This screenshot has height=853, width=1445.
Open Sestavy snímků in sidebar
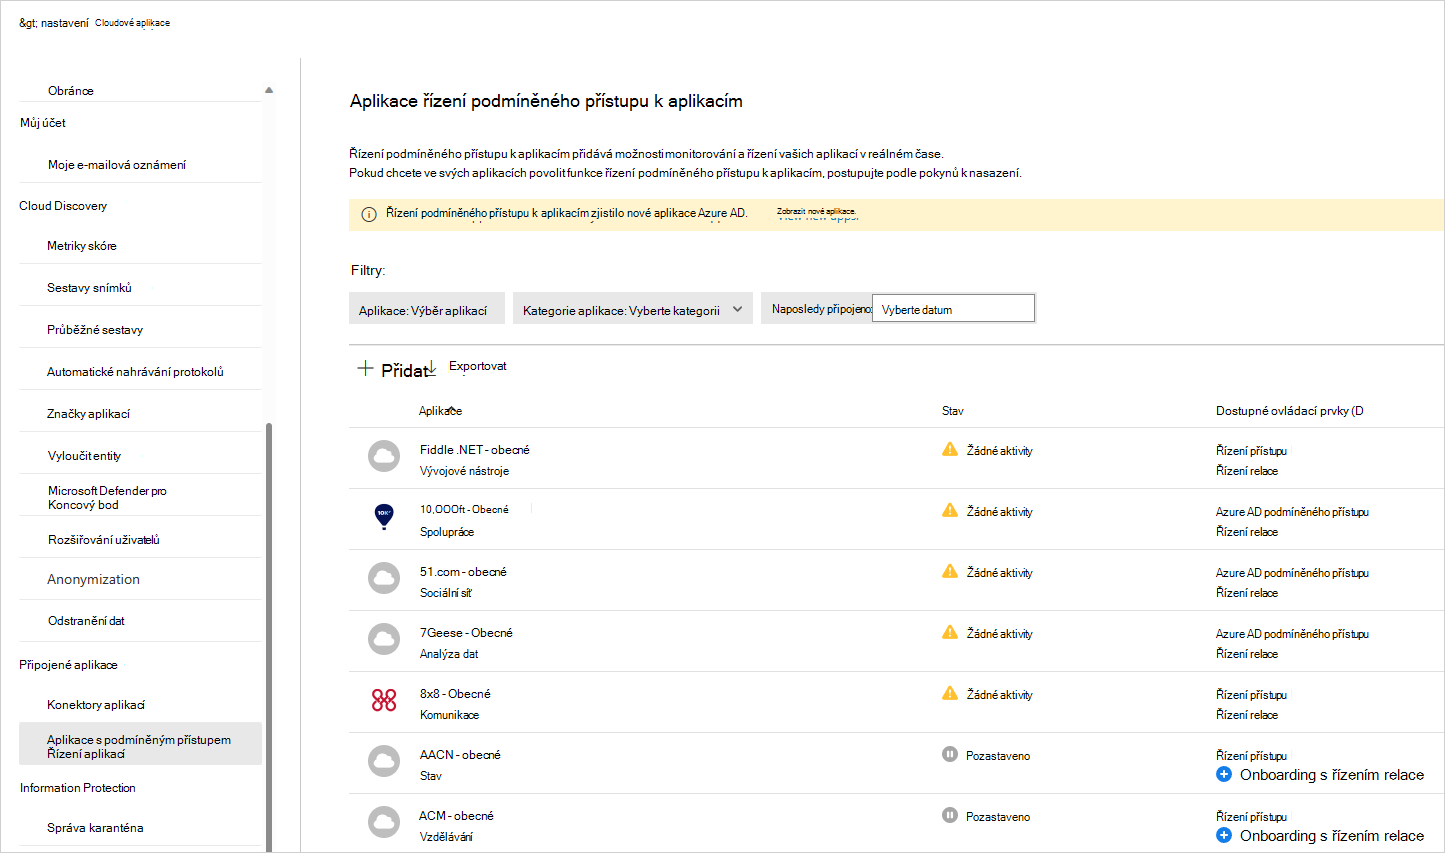click(x=89, y=288)
